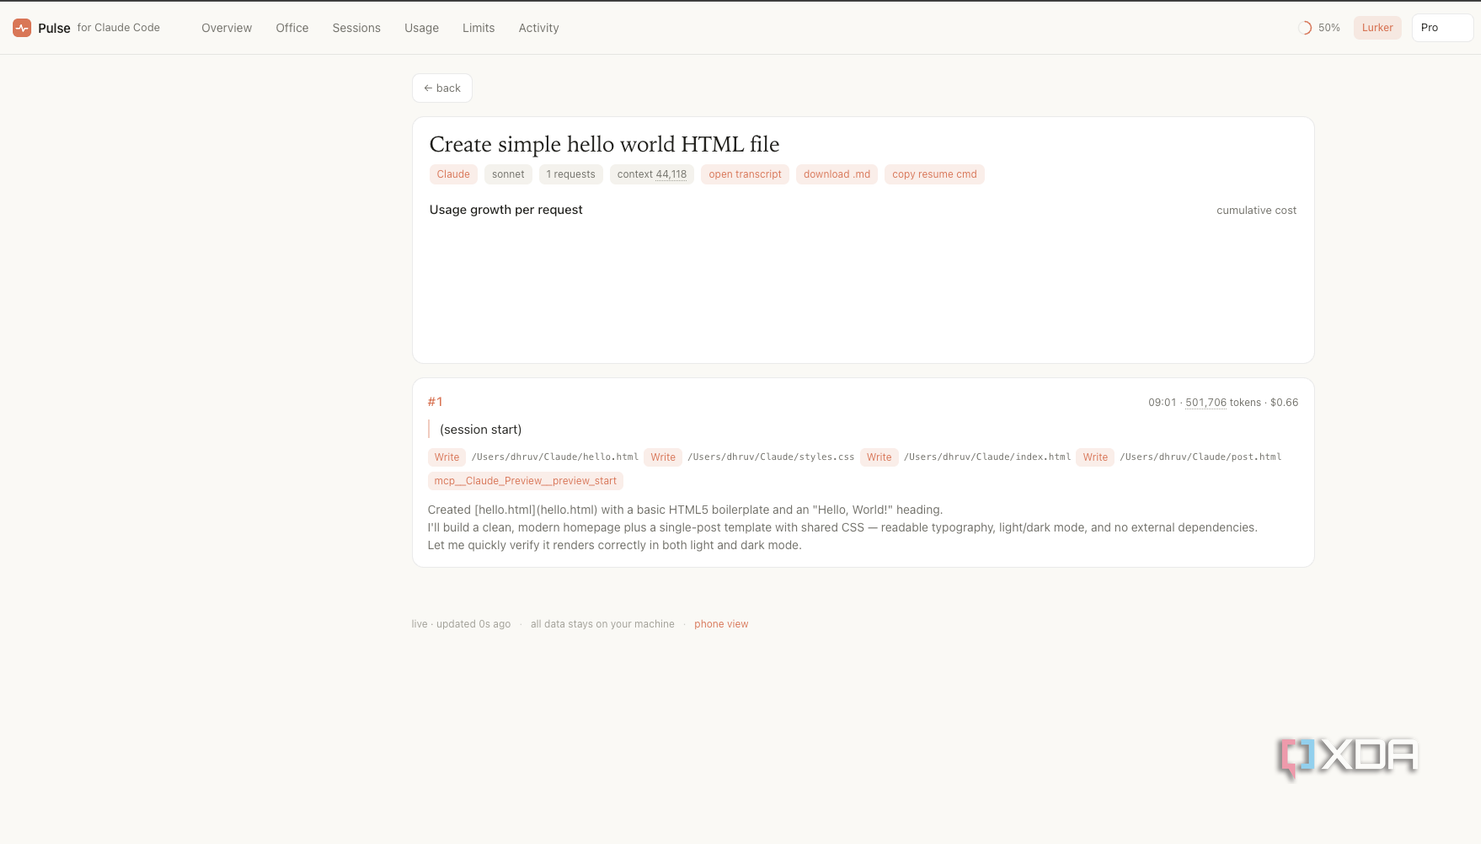Copy the resume command

pos(934,174)
